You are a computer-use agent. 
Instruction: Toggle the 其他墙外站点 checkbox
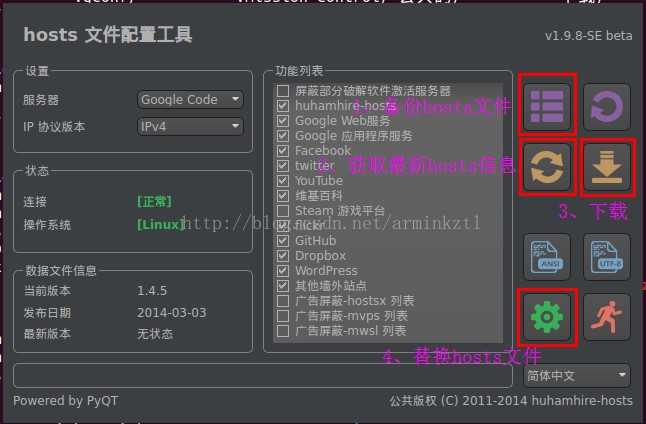pos(283,286)
